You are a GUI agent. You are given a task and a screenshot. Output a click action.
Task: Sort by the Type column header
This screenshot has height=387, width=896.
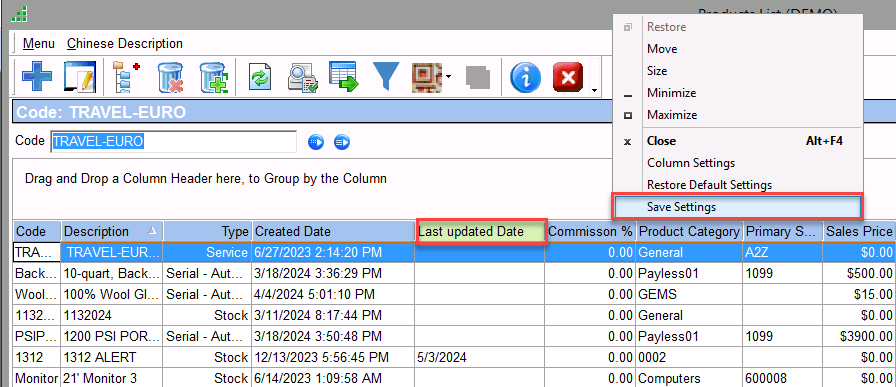(207, 232)
